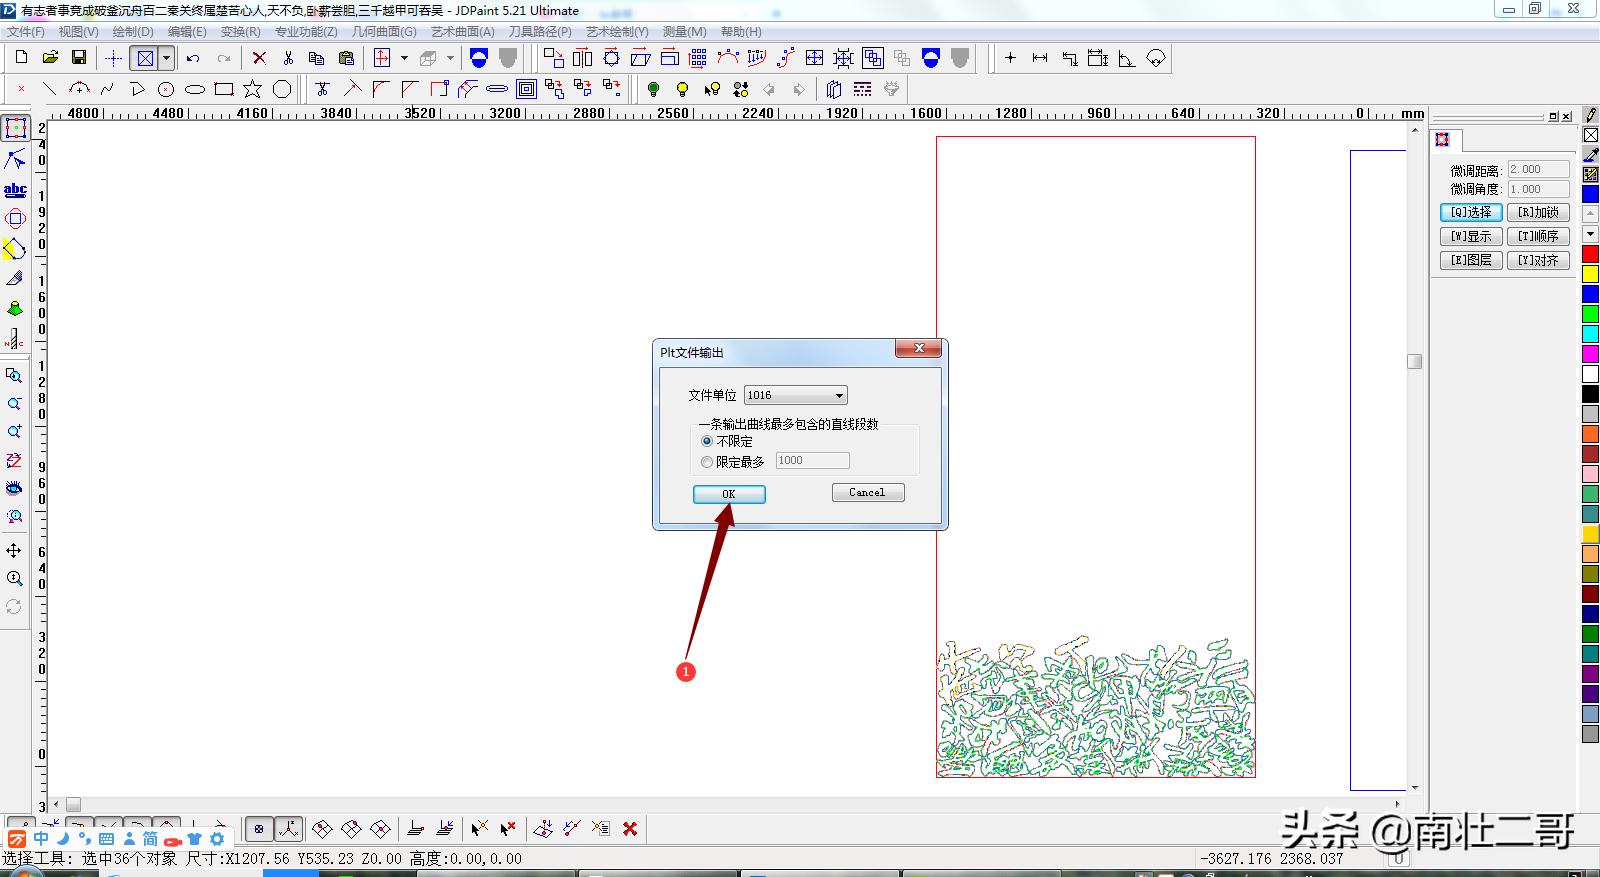Open the 变换(R) menu
1600x877 pixels.
[241, 32]
